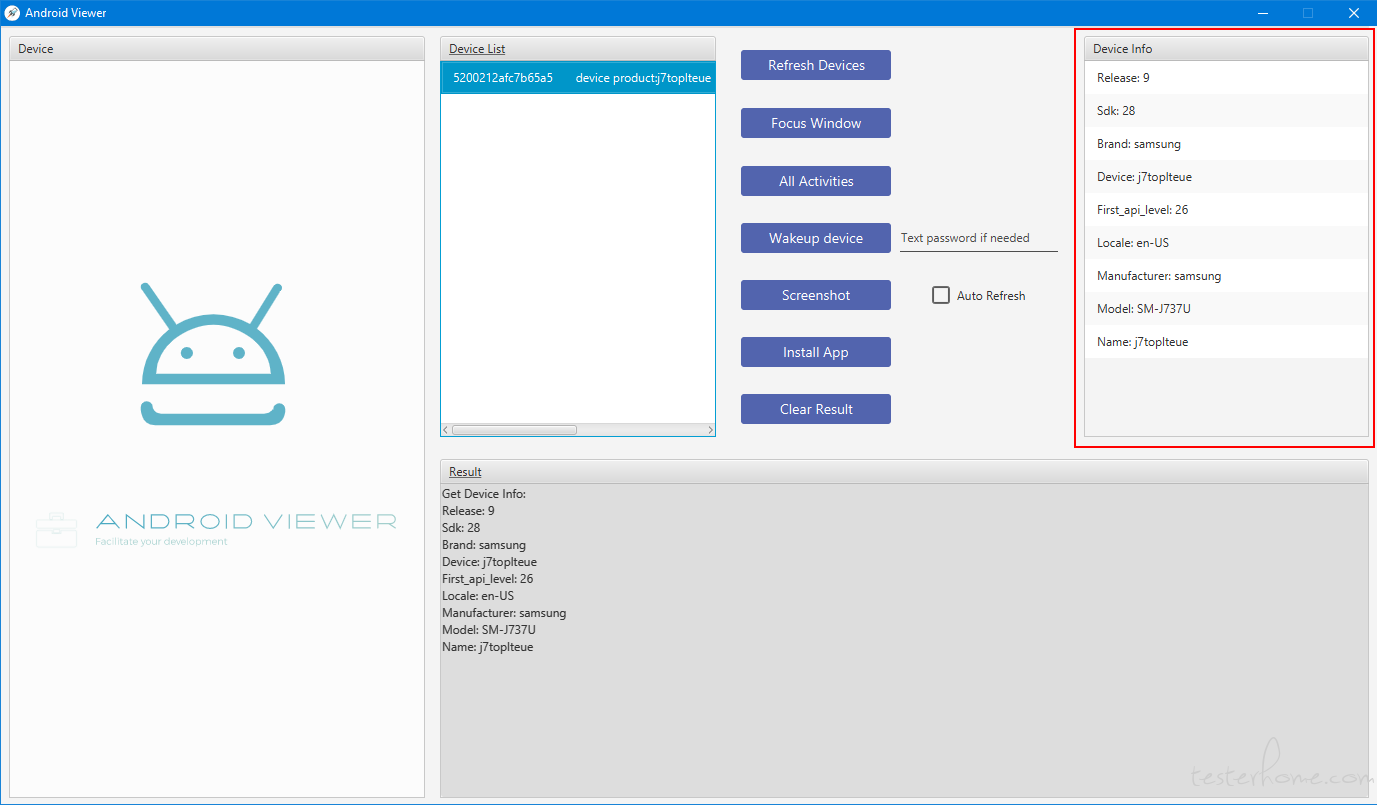Close the Android Viewer window
Viewport: 1377px width, 805px height.
1353,13
